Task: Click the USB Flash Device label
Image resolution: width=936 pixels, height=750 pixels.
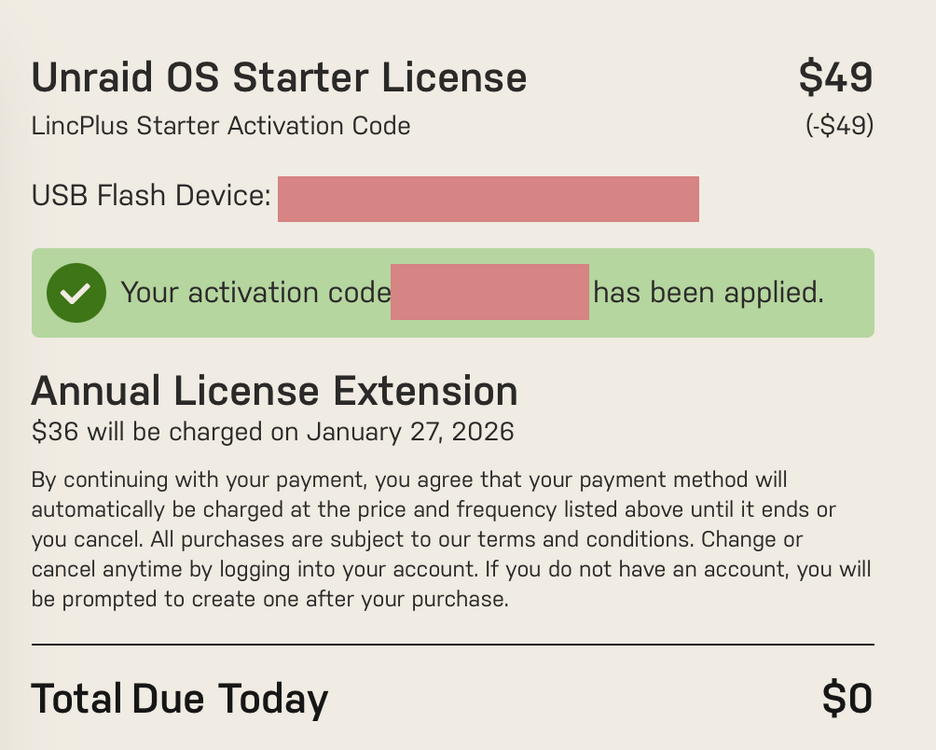Action: pos(151,195)
